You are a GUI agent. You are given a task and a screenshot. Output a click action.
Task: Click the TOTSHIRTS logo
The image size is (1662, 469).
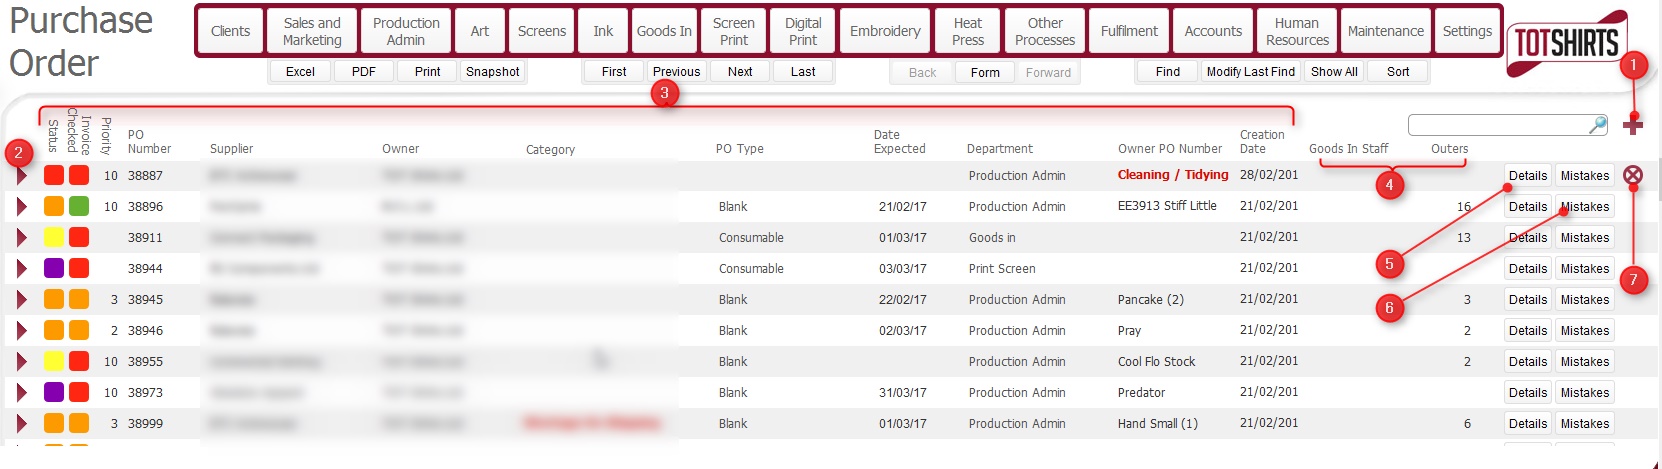click(1566, 43)
